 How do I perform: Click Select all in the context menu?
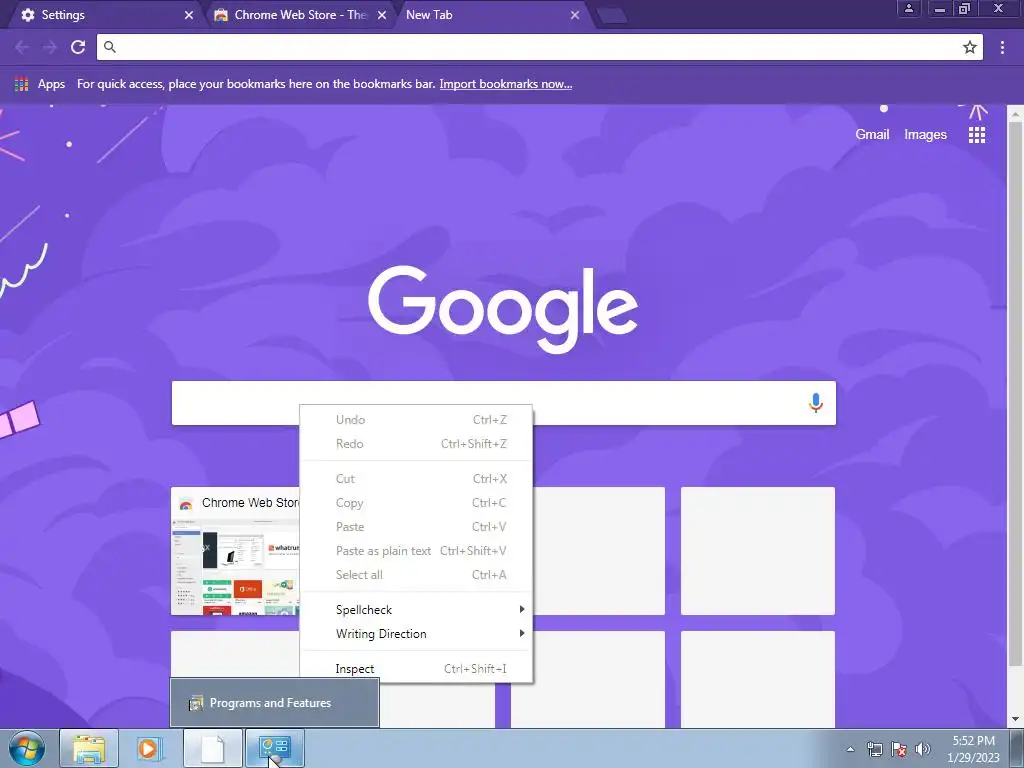[x=416, y=575]
